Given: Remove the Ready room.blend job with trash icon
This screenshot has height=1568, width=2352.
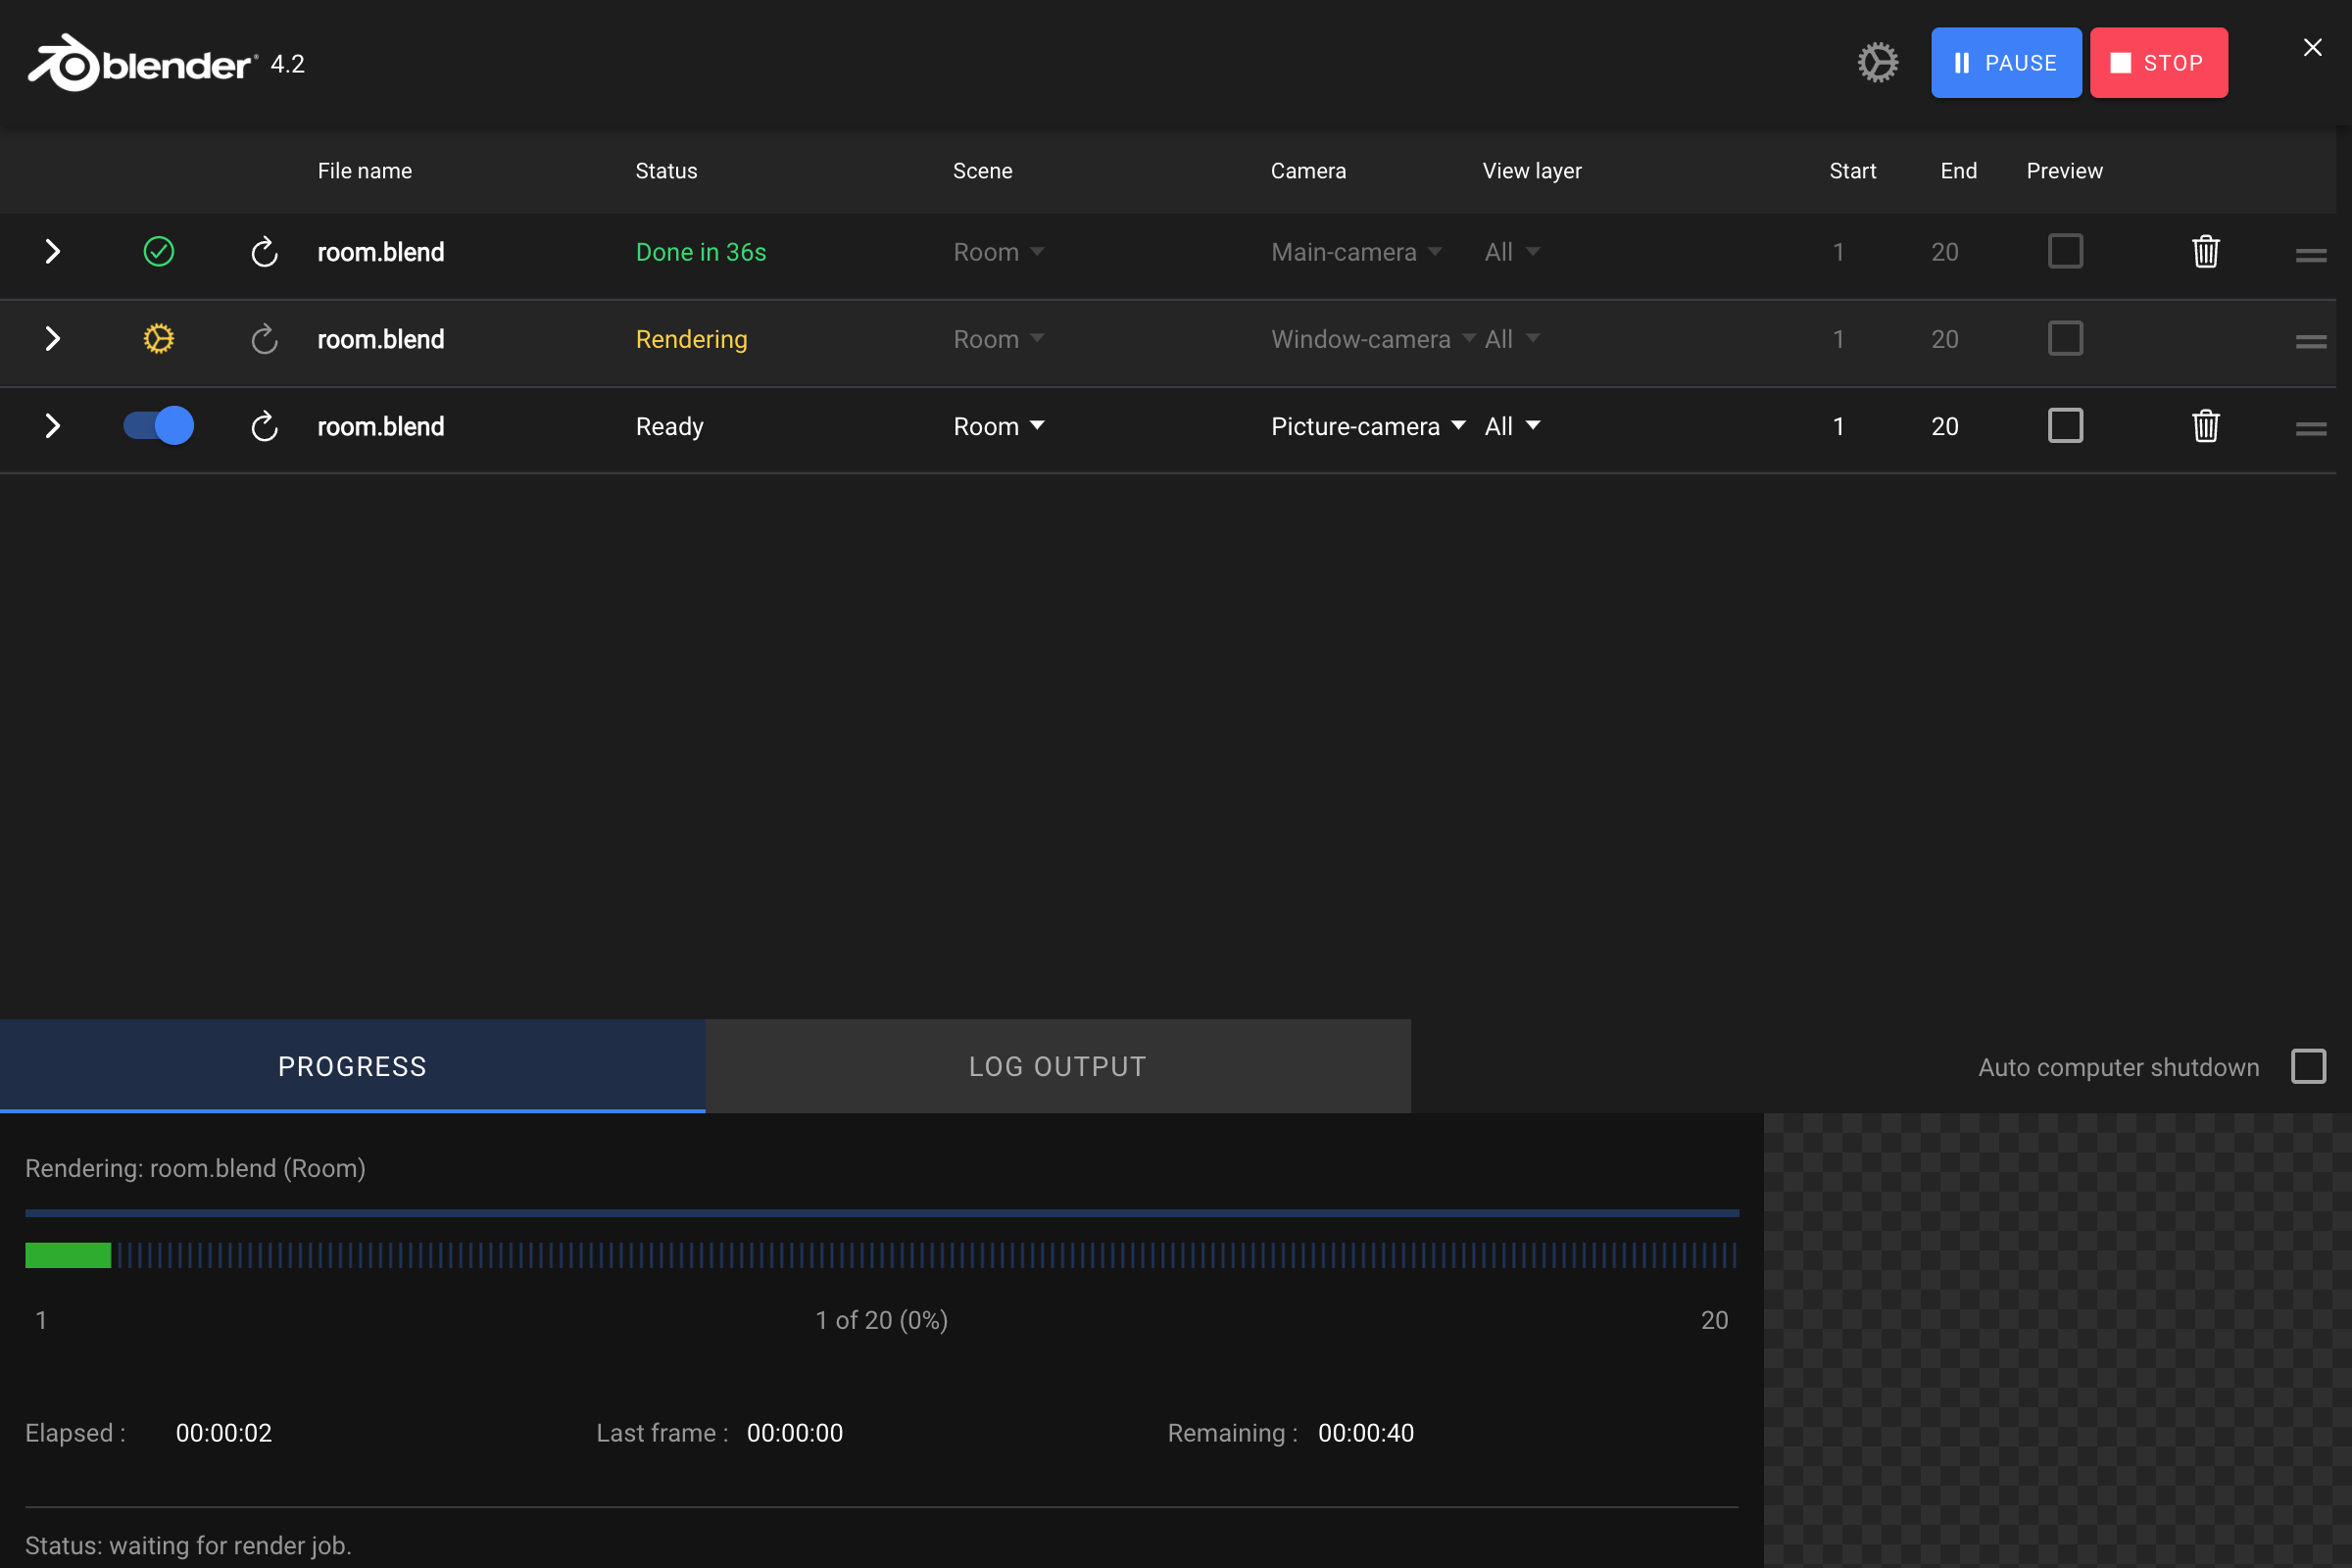Looking at the screenshot, I should [x=2204, y=426].
